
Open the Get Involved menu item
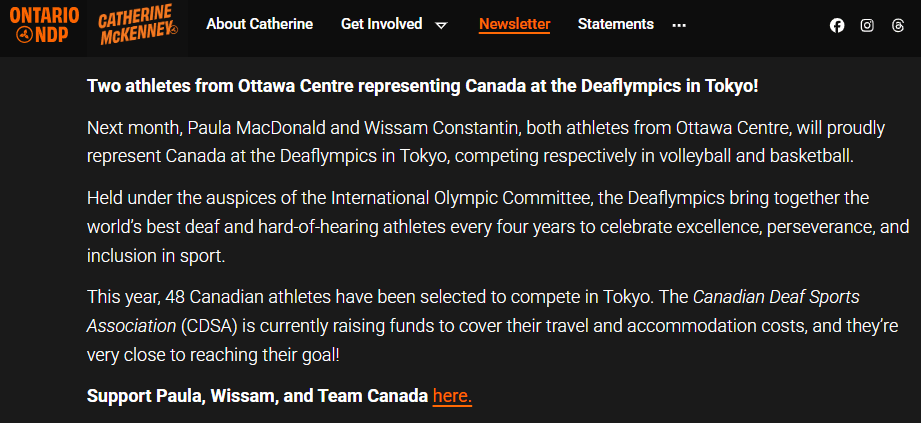(381, 24)
